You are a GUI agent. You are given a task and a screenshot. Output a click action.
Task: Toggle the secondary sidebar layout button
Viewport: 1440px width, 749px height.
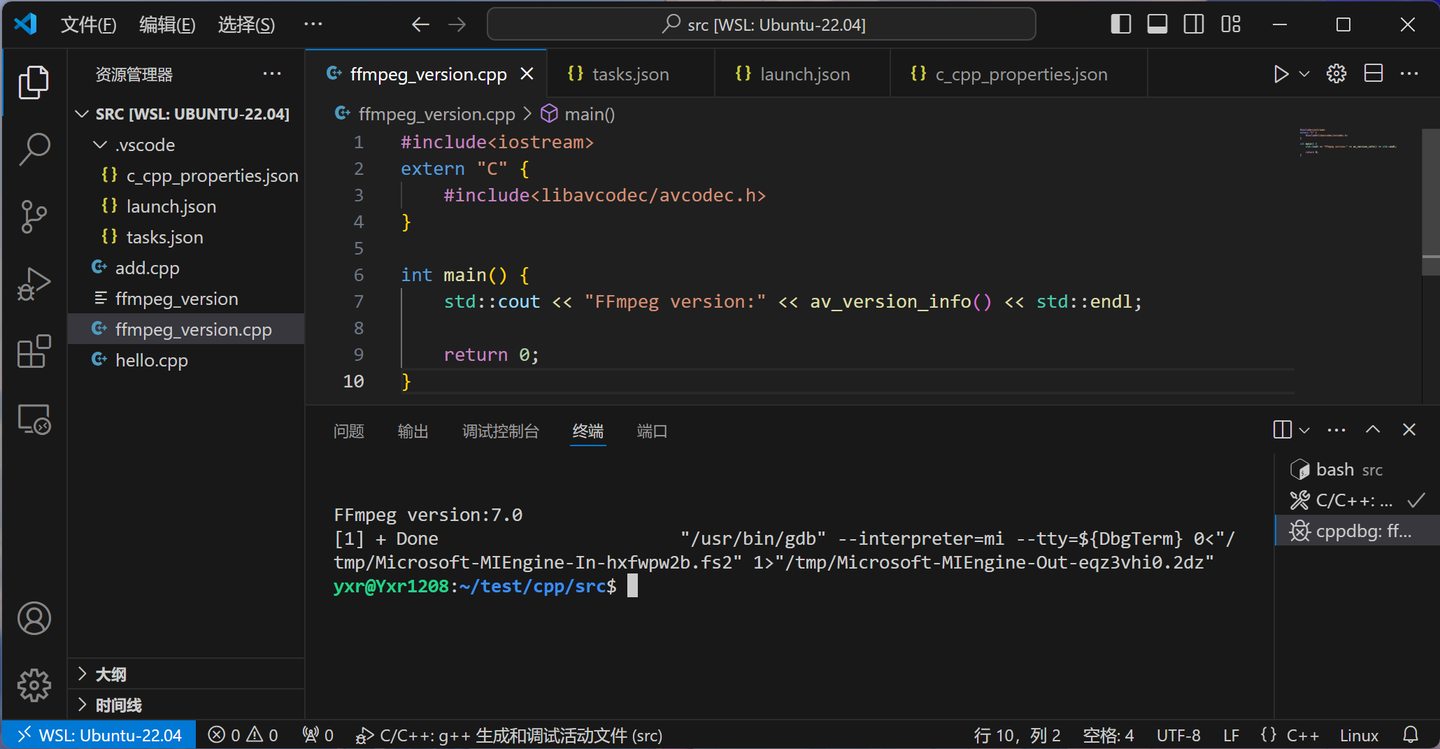[x=1193, y=25]
